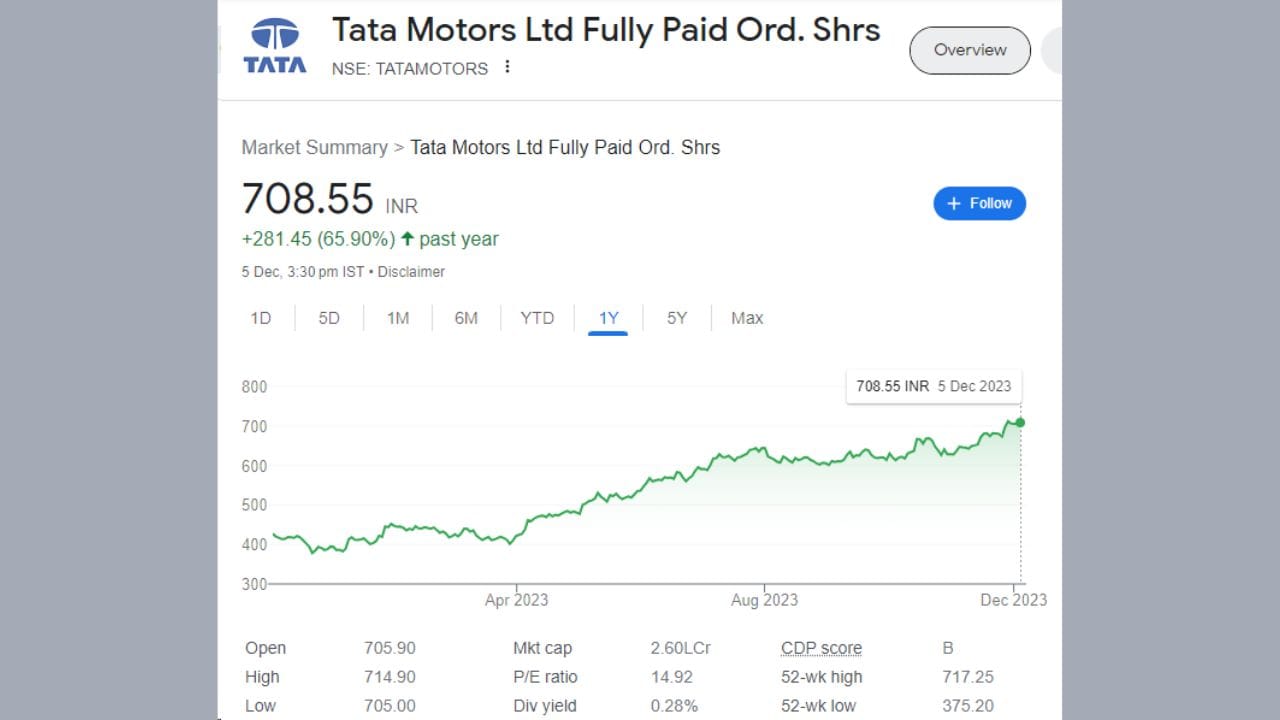Click the Aug 2023 axis label

click(764, 600)
